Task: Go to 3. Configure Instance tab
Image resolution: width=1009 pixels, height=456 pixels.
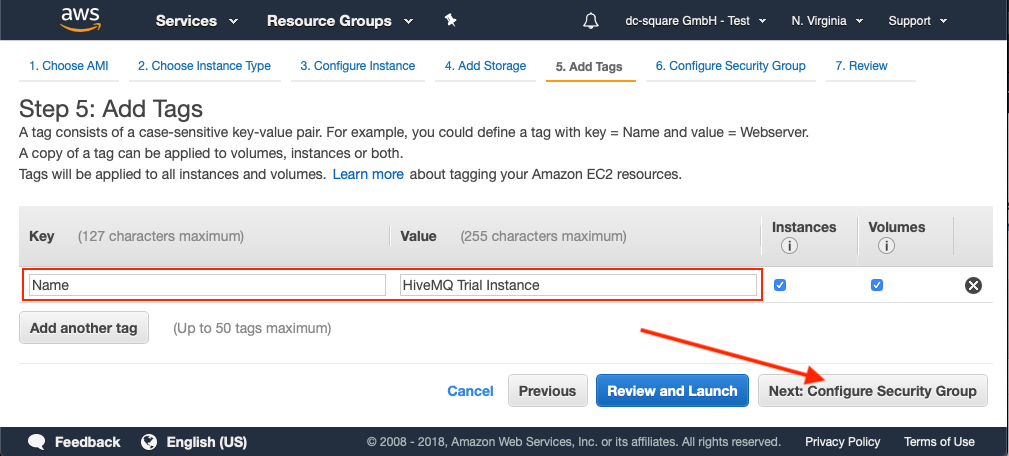Action: click(358, 66)
